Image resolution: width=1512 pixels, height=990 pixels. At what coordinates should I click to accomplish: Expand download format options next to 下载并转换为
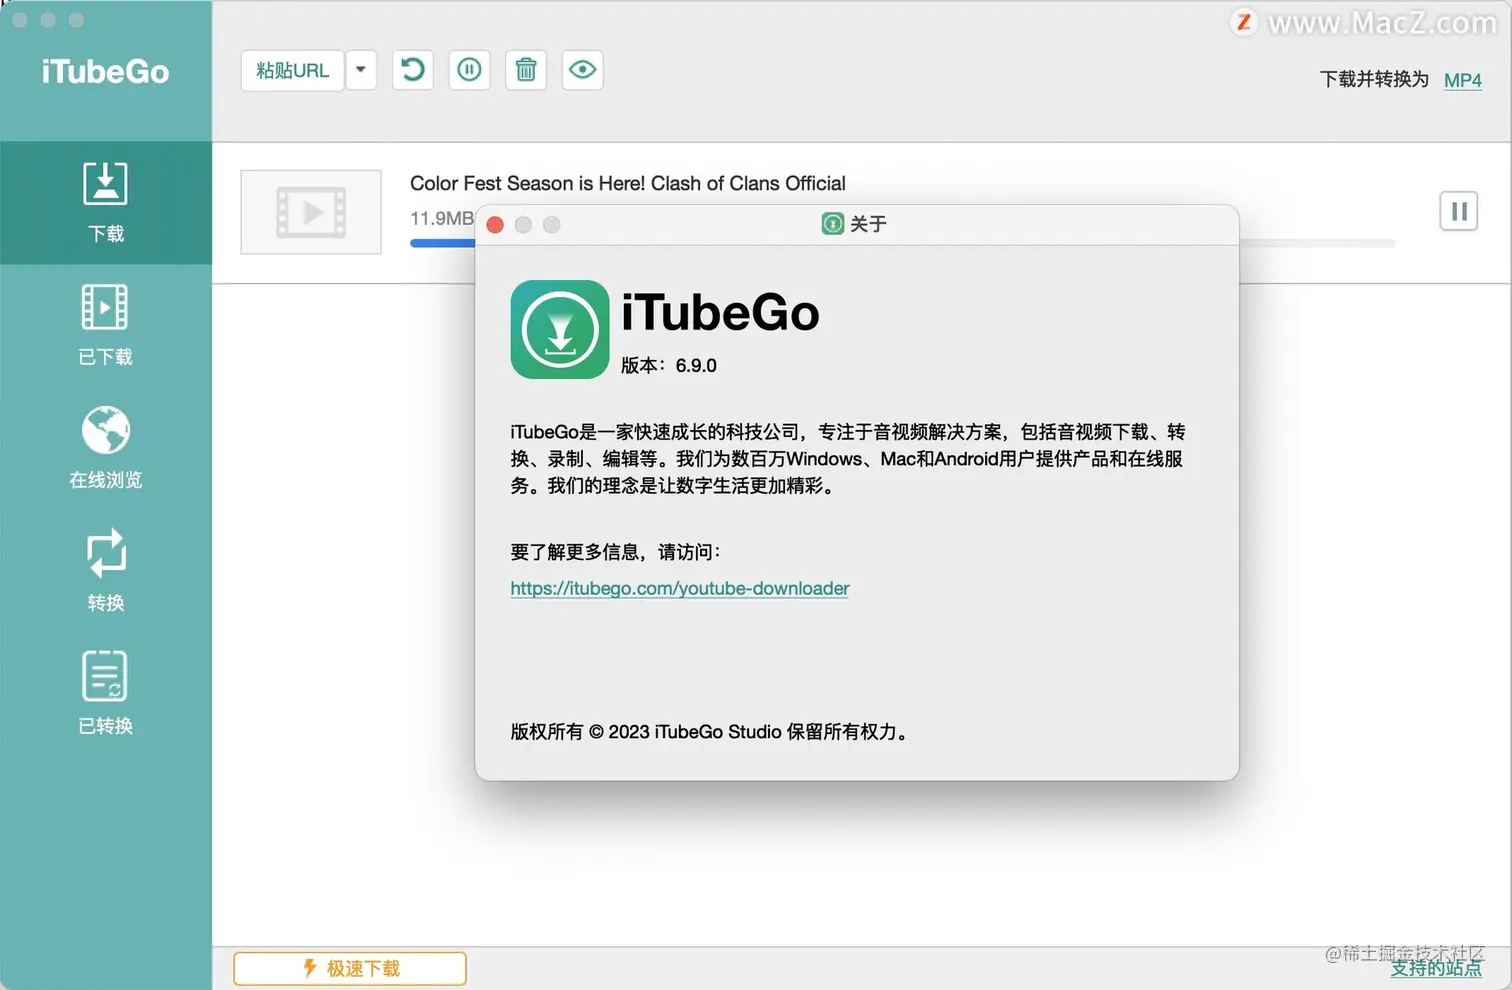tap(1462, 80)
